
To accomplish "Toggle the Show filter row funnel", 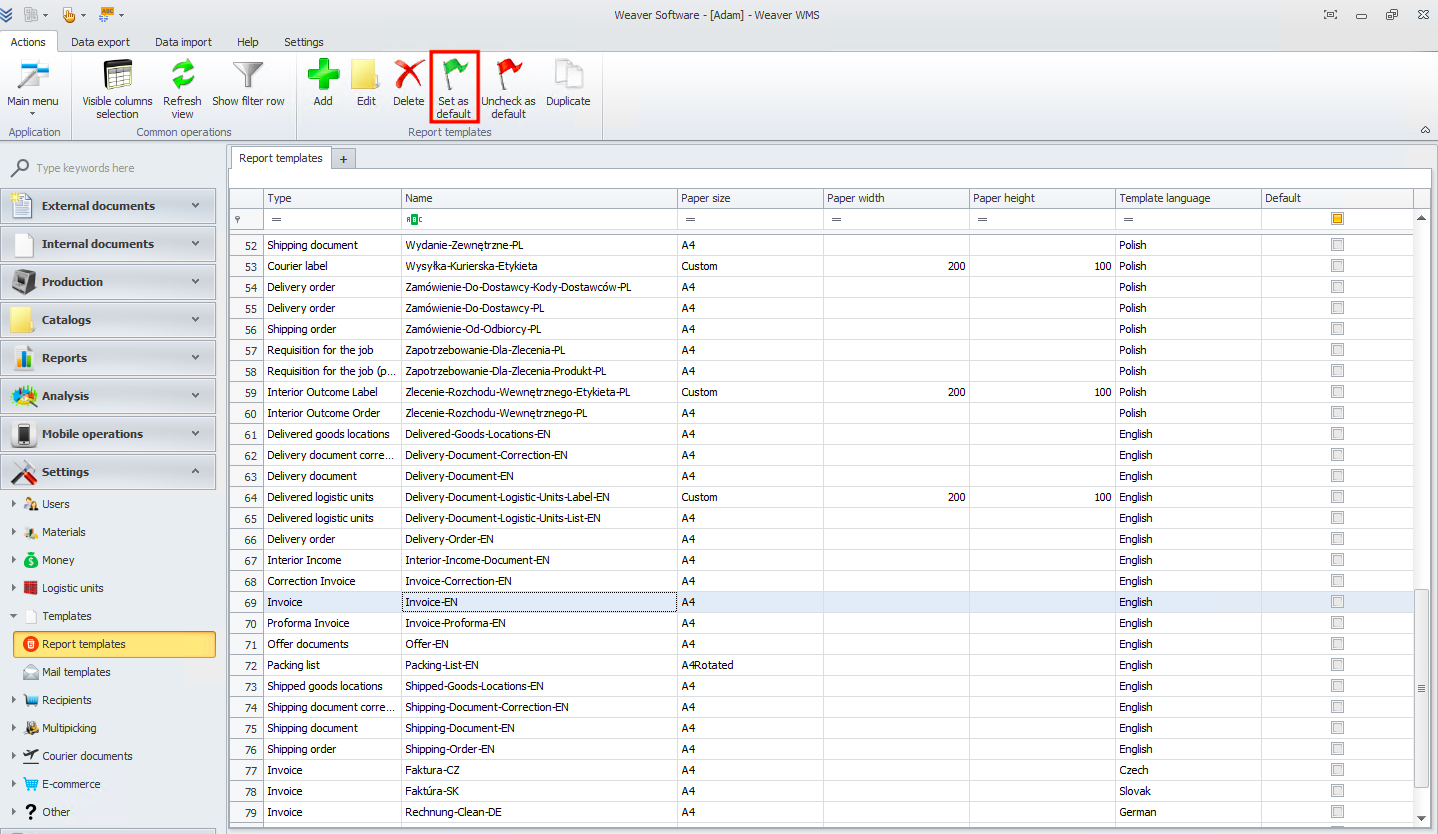I will click(x=248, y=76).
